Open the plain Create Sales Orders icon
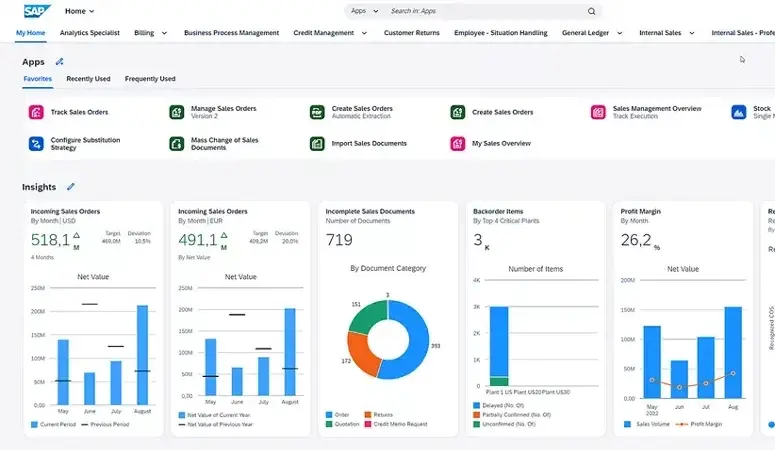 [x=457, y=112]
